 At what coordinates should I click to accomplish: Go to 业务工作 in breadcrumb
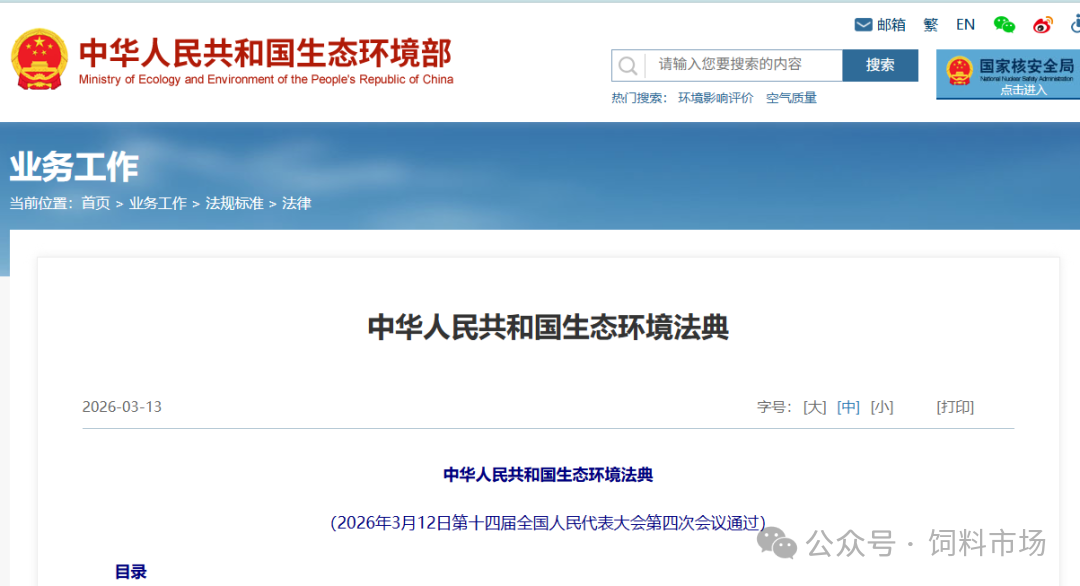tap(158, 203)
